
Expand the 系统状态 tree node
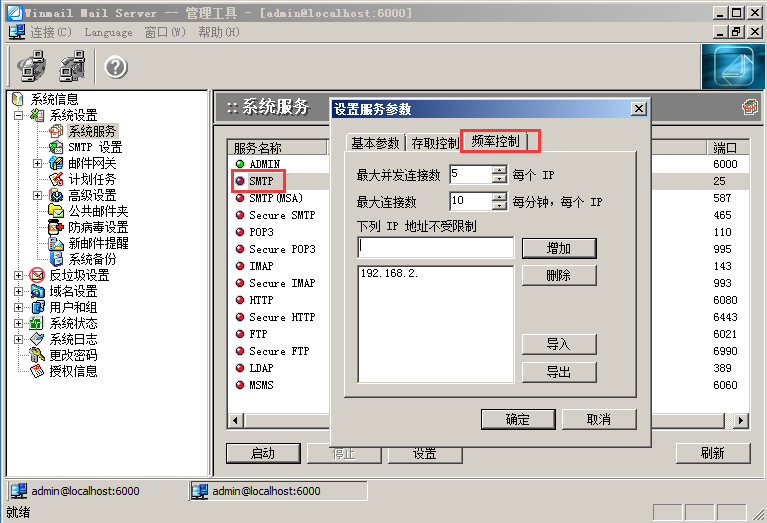coord(19,323)
